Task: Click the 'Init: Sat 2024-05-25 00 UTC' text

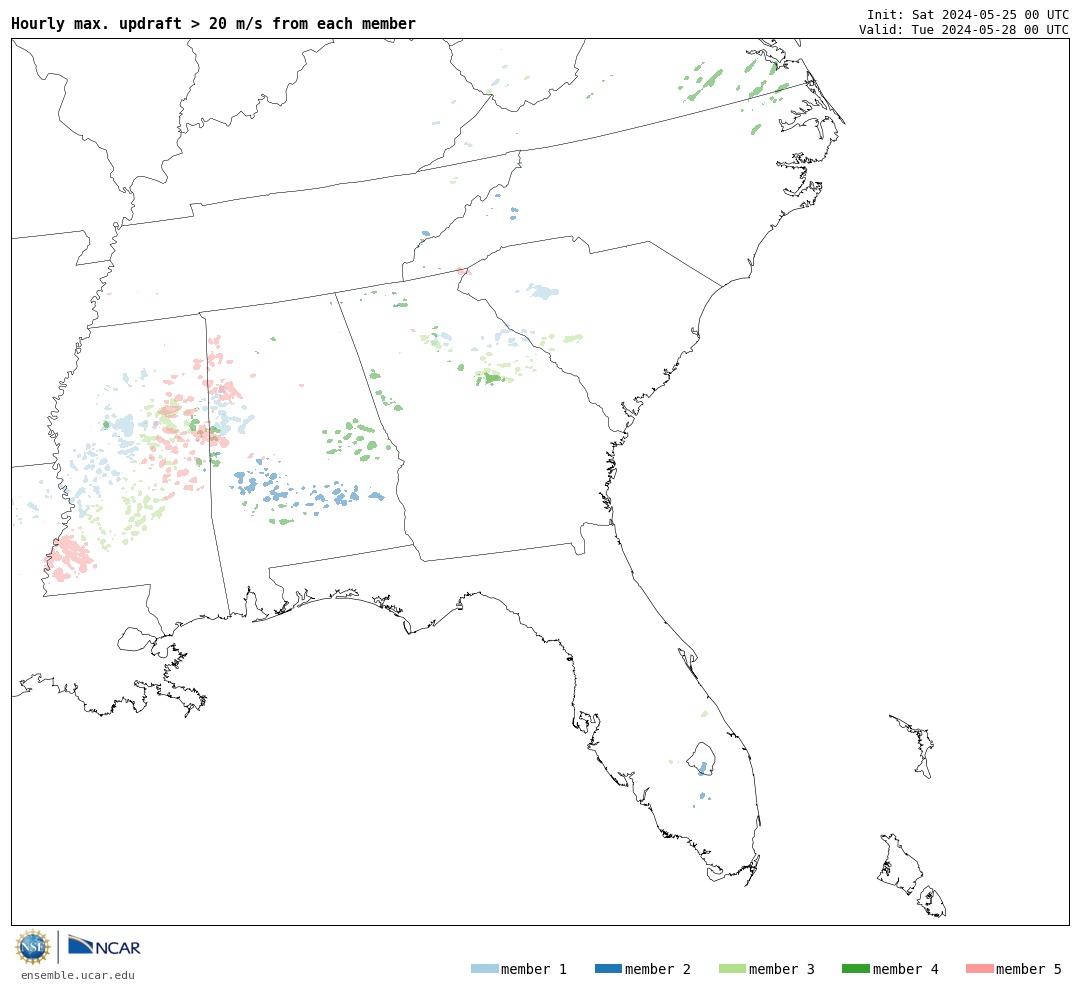Action: coord(968,14)
